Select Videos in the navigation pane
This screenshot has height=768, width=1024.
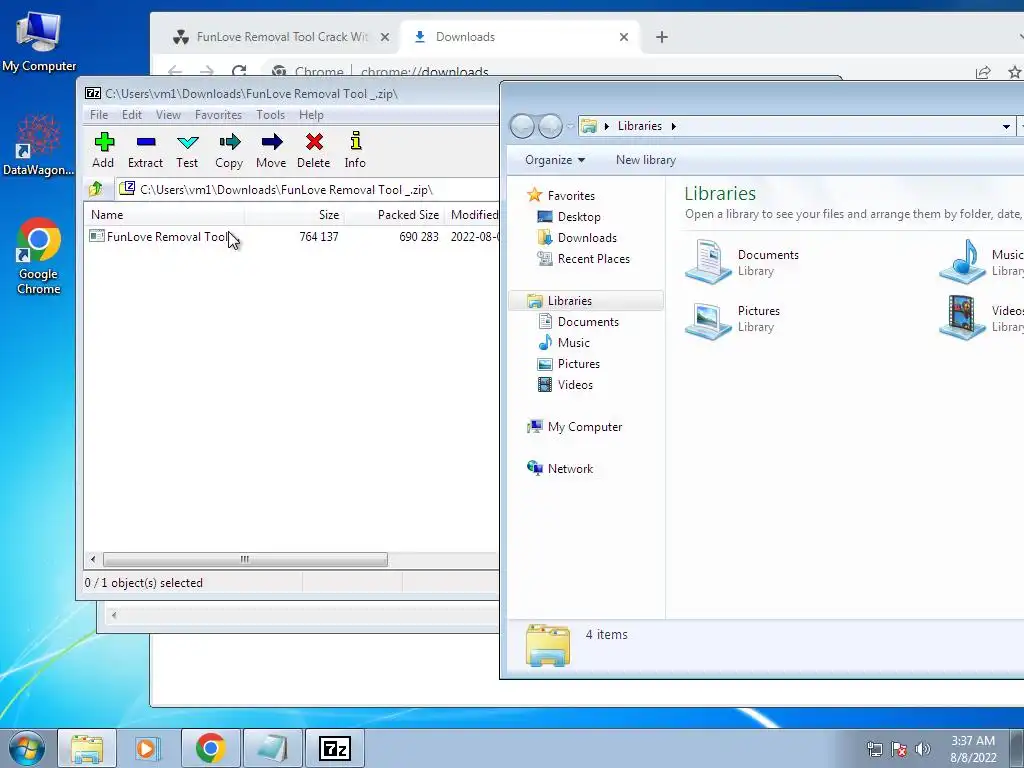coord(575,385)
